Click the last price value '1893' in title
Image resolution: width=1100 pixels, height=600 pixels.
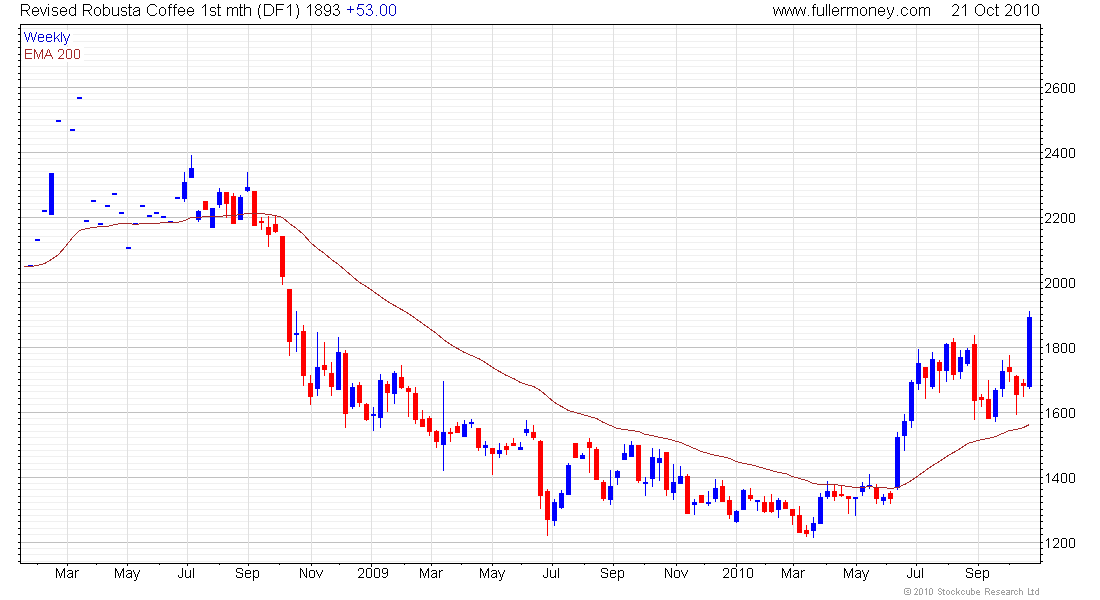pos(324,11)
